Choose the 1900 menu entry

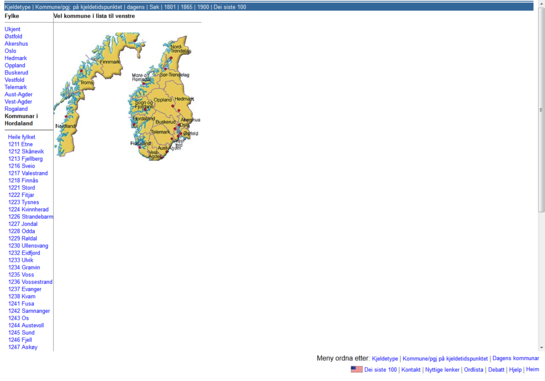(203, 7)
